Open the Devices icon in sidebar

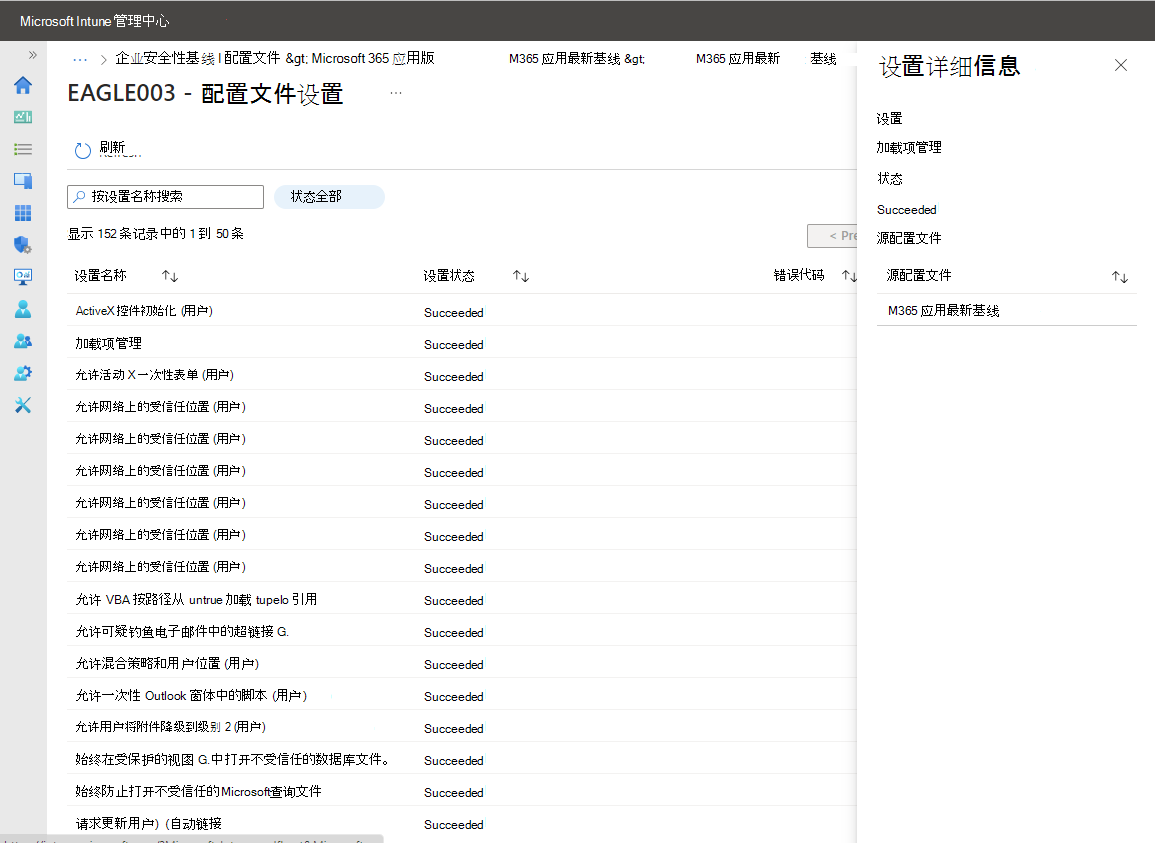23,181
